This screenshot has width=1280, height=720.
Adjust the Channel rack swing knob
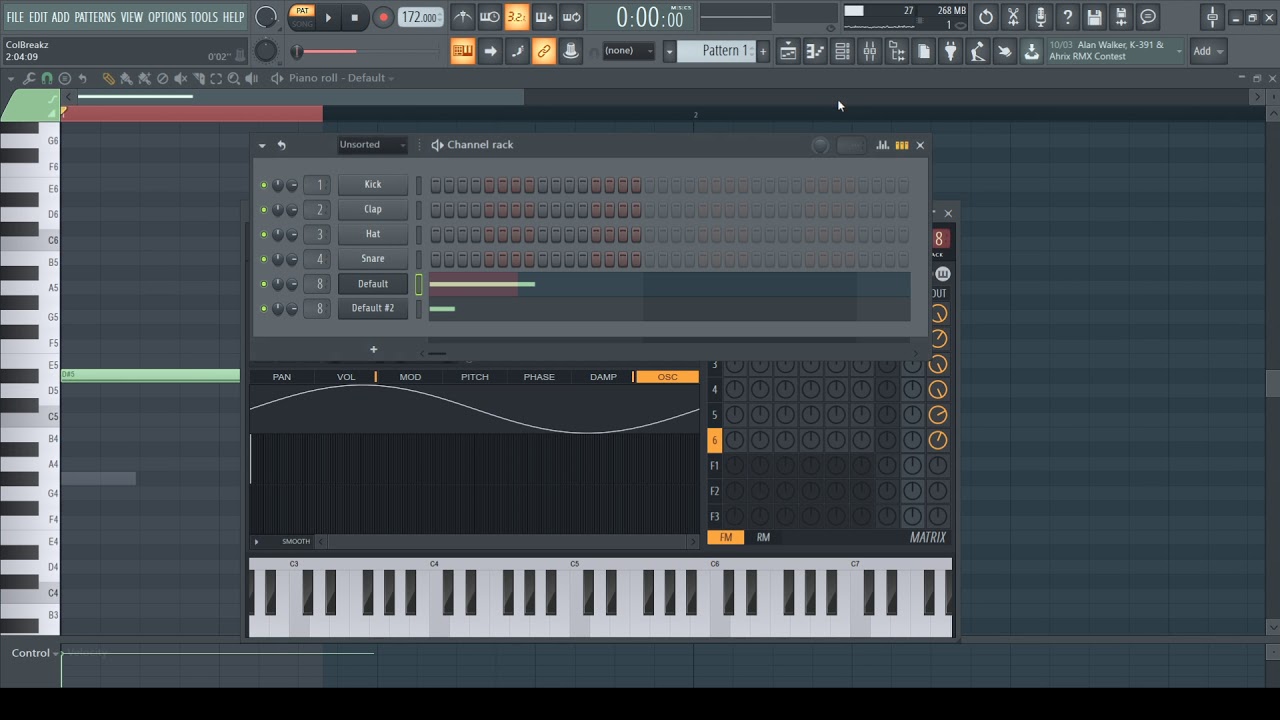pos(820,145)
